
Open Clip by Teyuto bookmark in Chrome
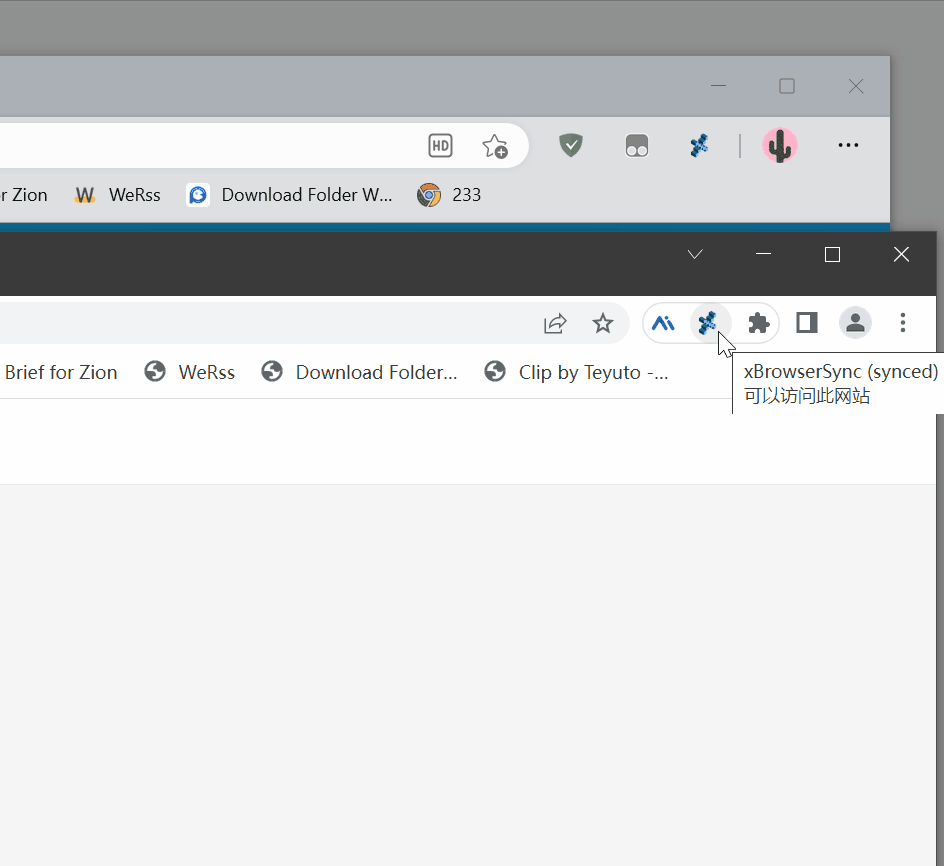[x=576, y=372]
